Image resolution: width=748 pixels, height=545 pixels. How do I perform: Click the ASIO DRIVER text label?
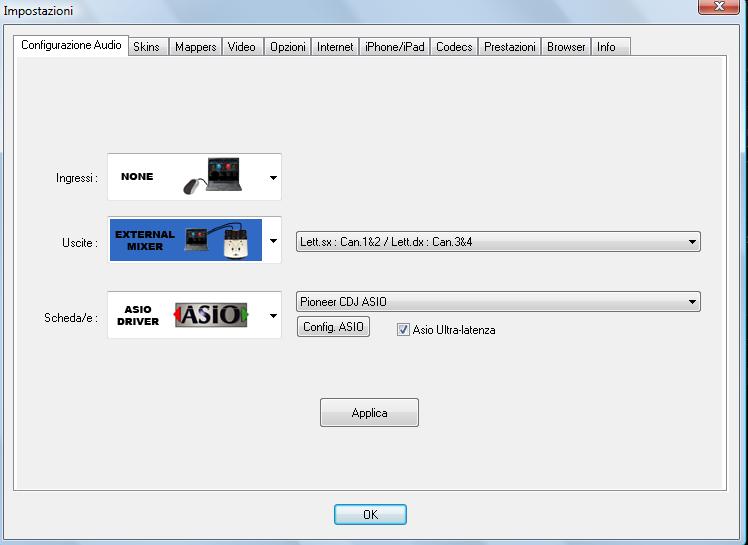click(x=138, y=315)
